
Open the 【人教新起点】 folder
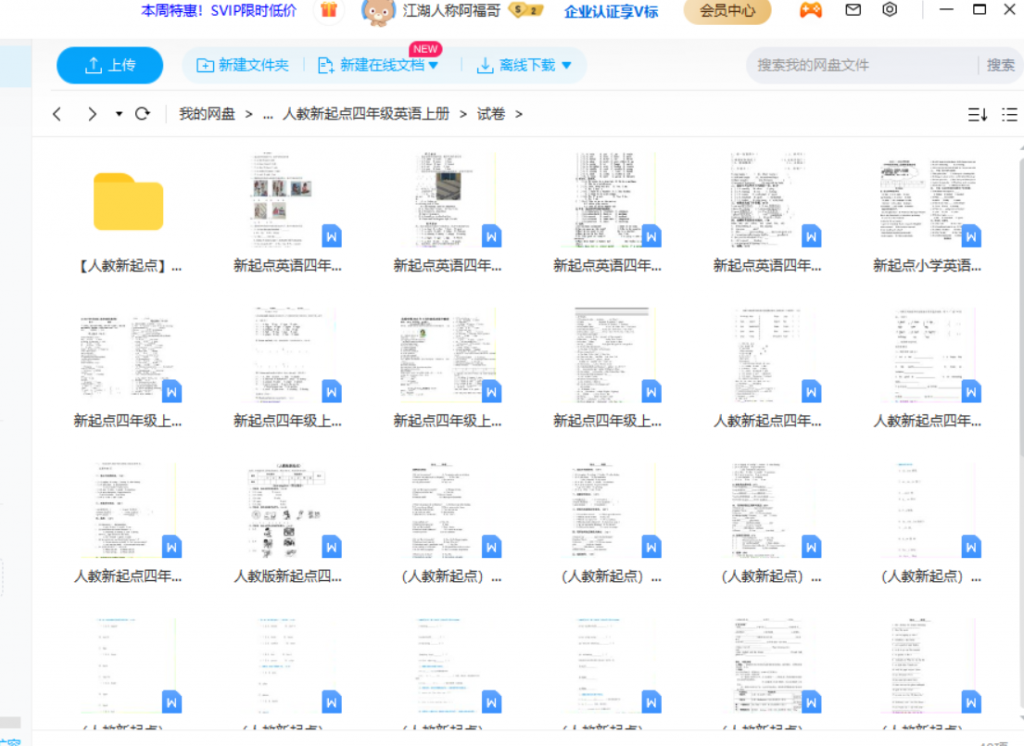128,213
